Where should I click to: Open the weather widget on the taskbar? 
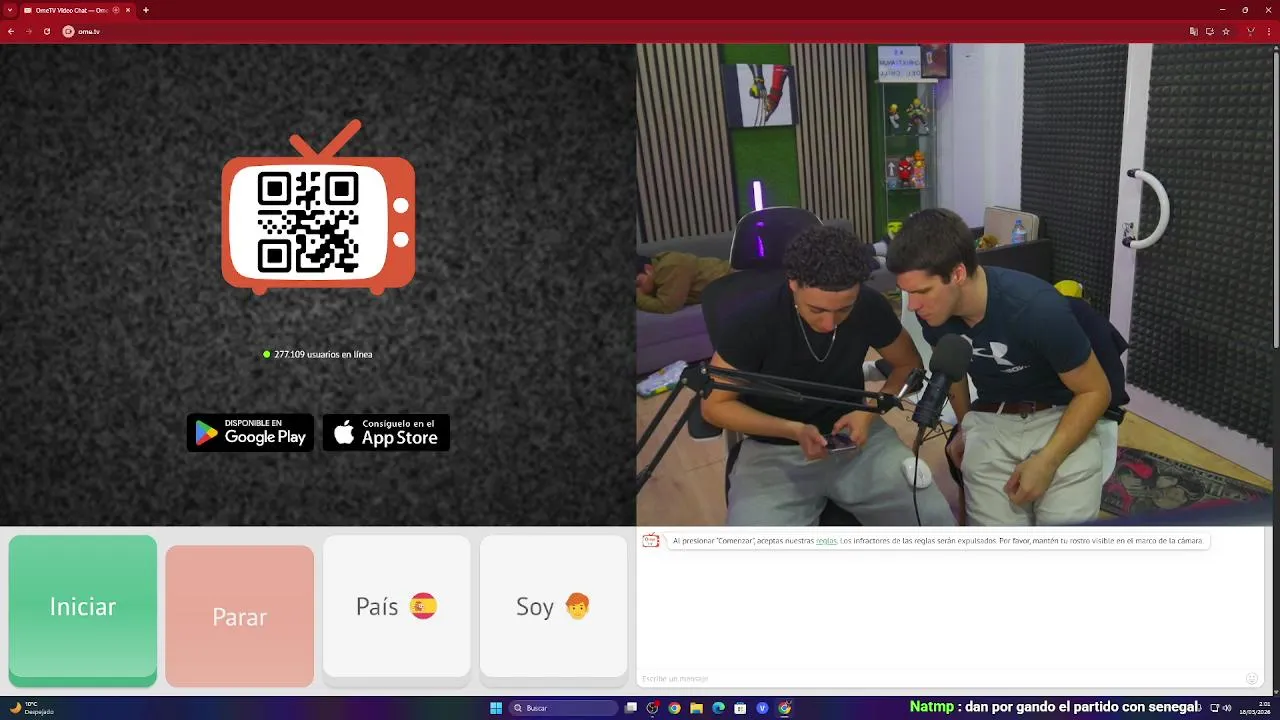(x=32, y=708)
